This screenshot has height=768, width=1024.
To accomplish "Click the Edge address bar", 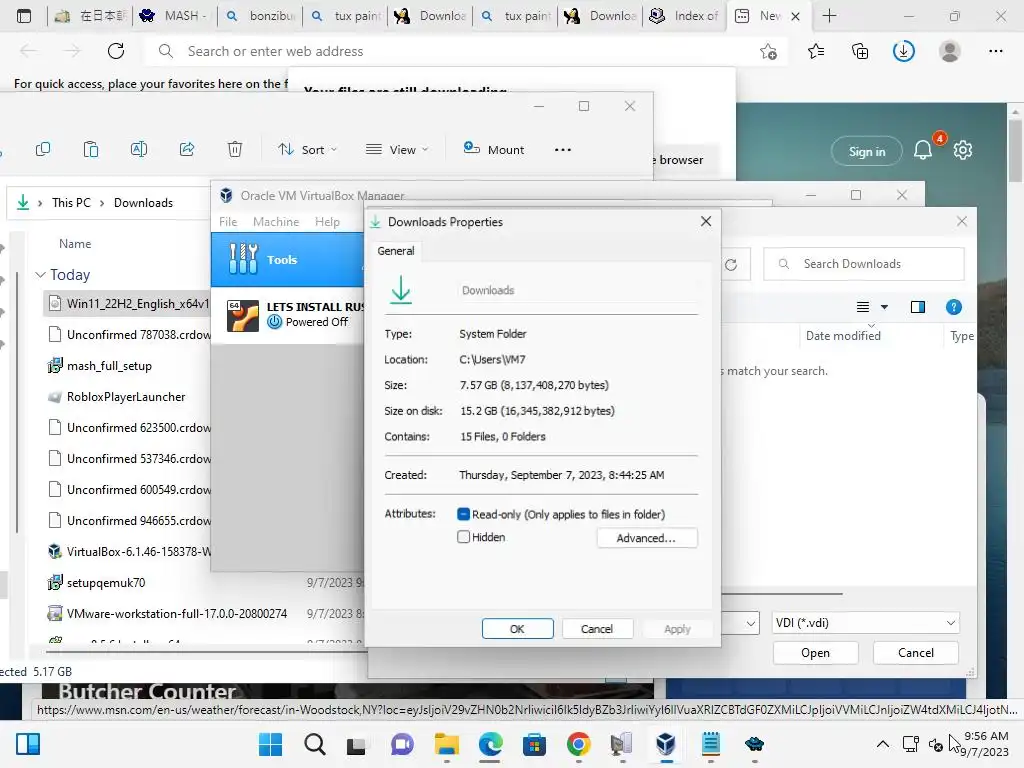I will click(451, 51).
